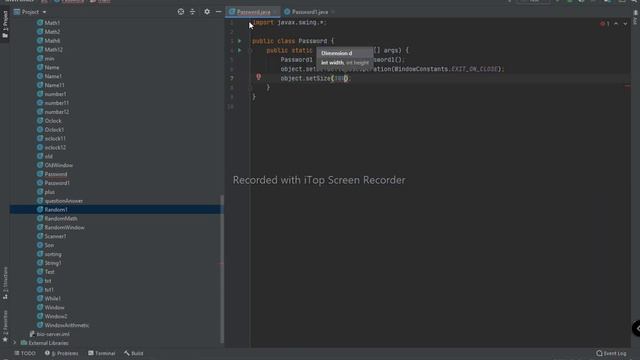Select the Window2 class file
The image size is (640, 360).
52,316
